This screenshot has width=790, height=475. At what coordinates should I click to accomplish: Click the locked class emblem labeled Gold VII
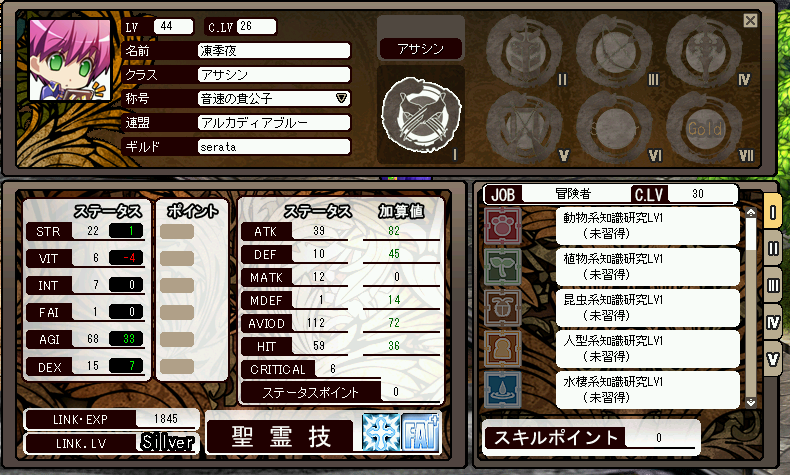pos(705,128)
